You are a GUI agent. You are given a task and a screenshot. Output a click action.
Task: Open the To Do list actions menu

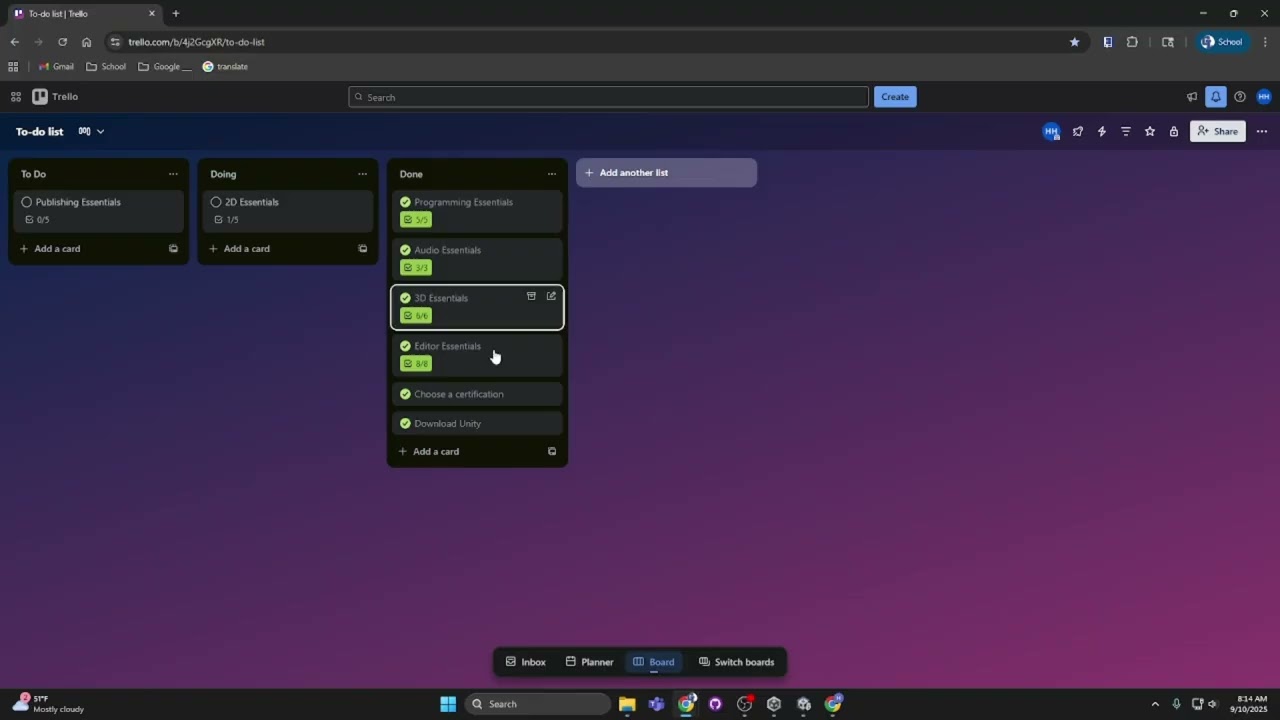[173, 174]
